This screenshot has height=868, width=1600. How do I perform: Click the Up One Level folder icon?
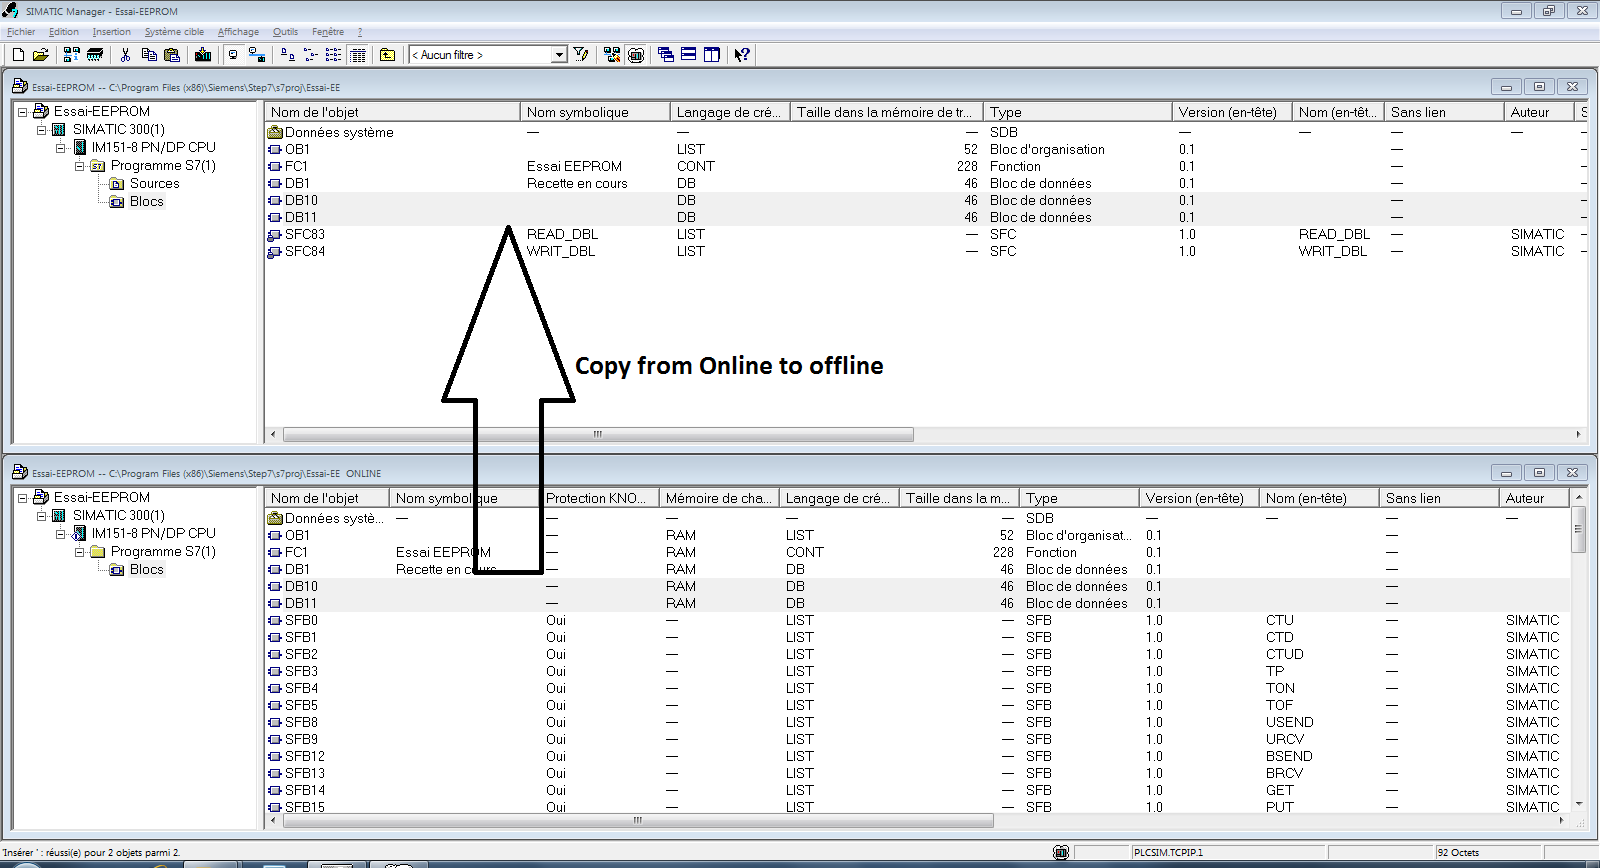(x=388, y=55)
